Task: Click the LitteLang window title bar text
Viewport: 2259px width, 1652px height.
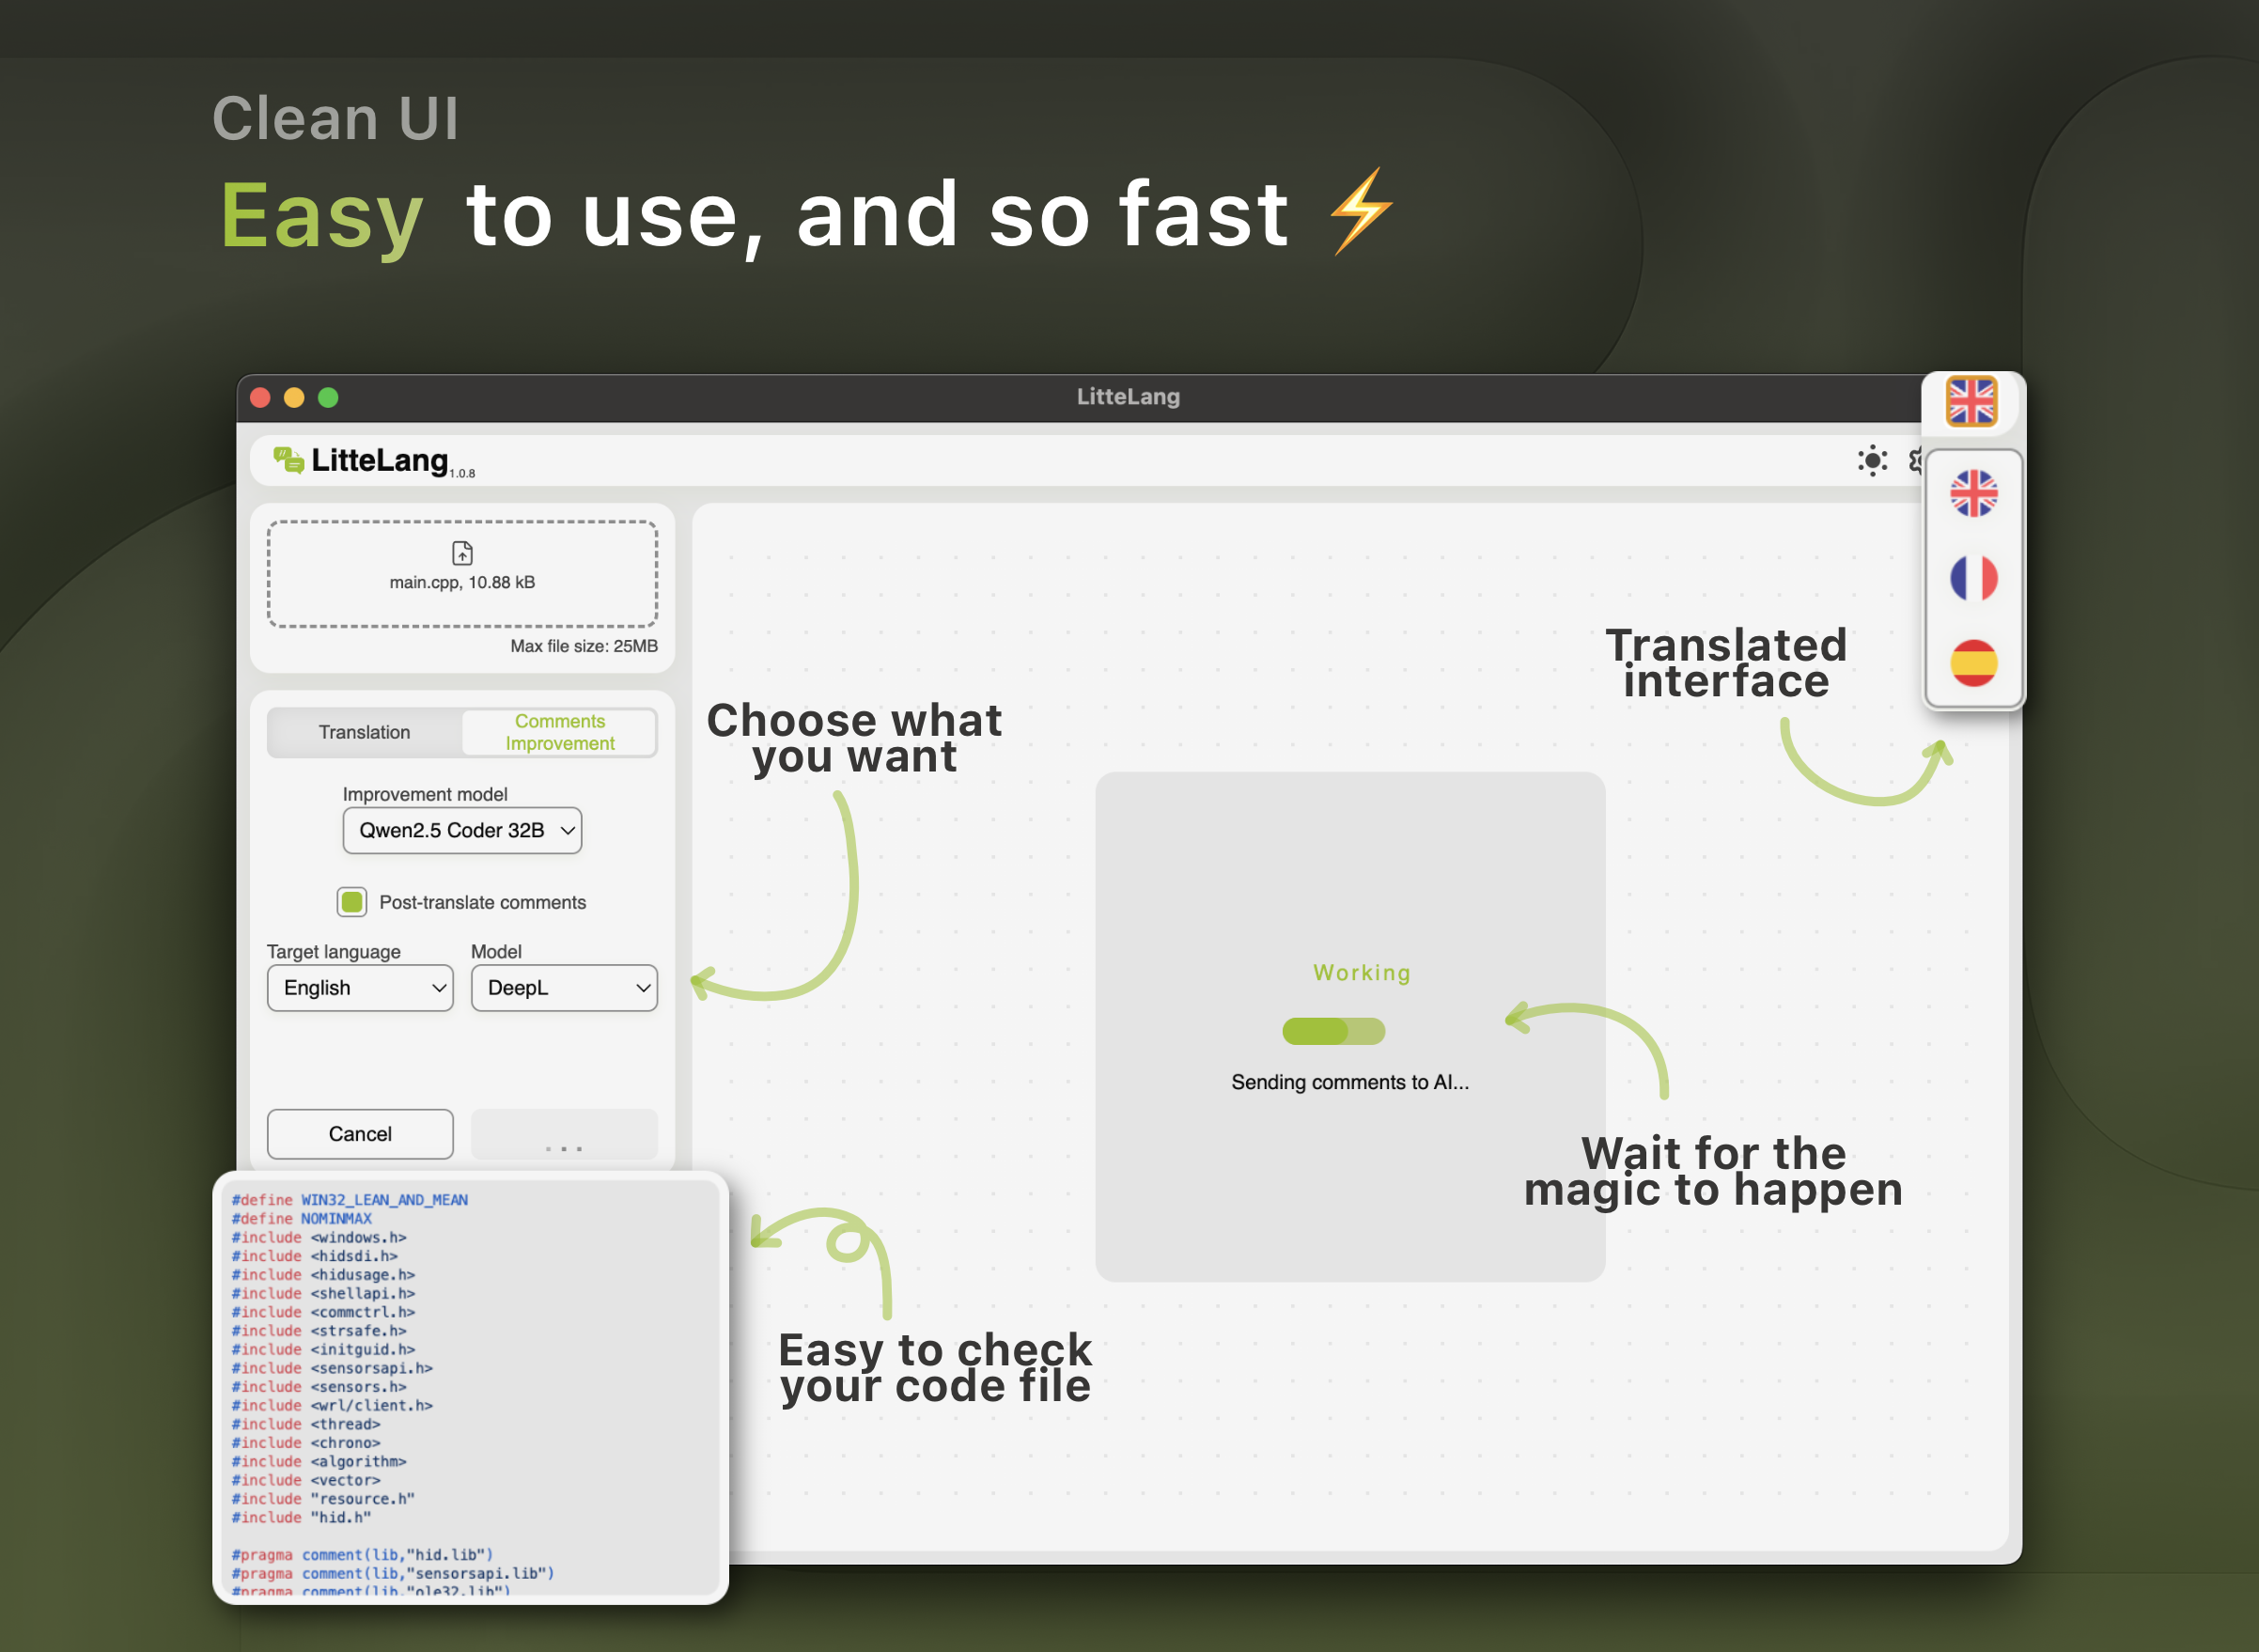Action: point(1128,397)
